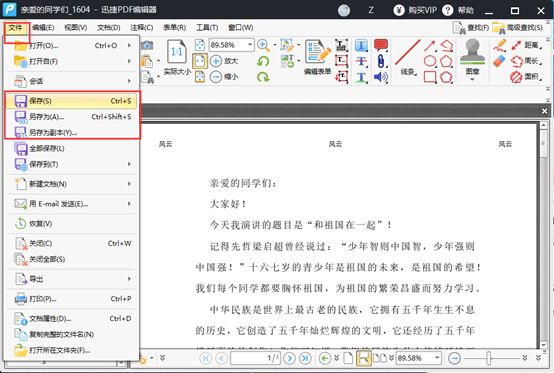Click the actual size 1:1 button
Image resolution: width=554 pixels, height=373 pixels.
[x=177, y=57]
